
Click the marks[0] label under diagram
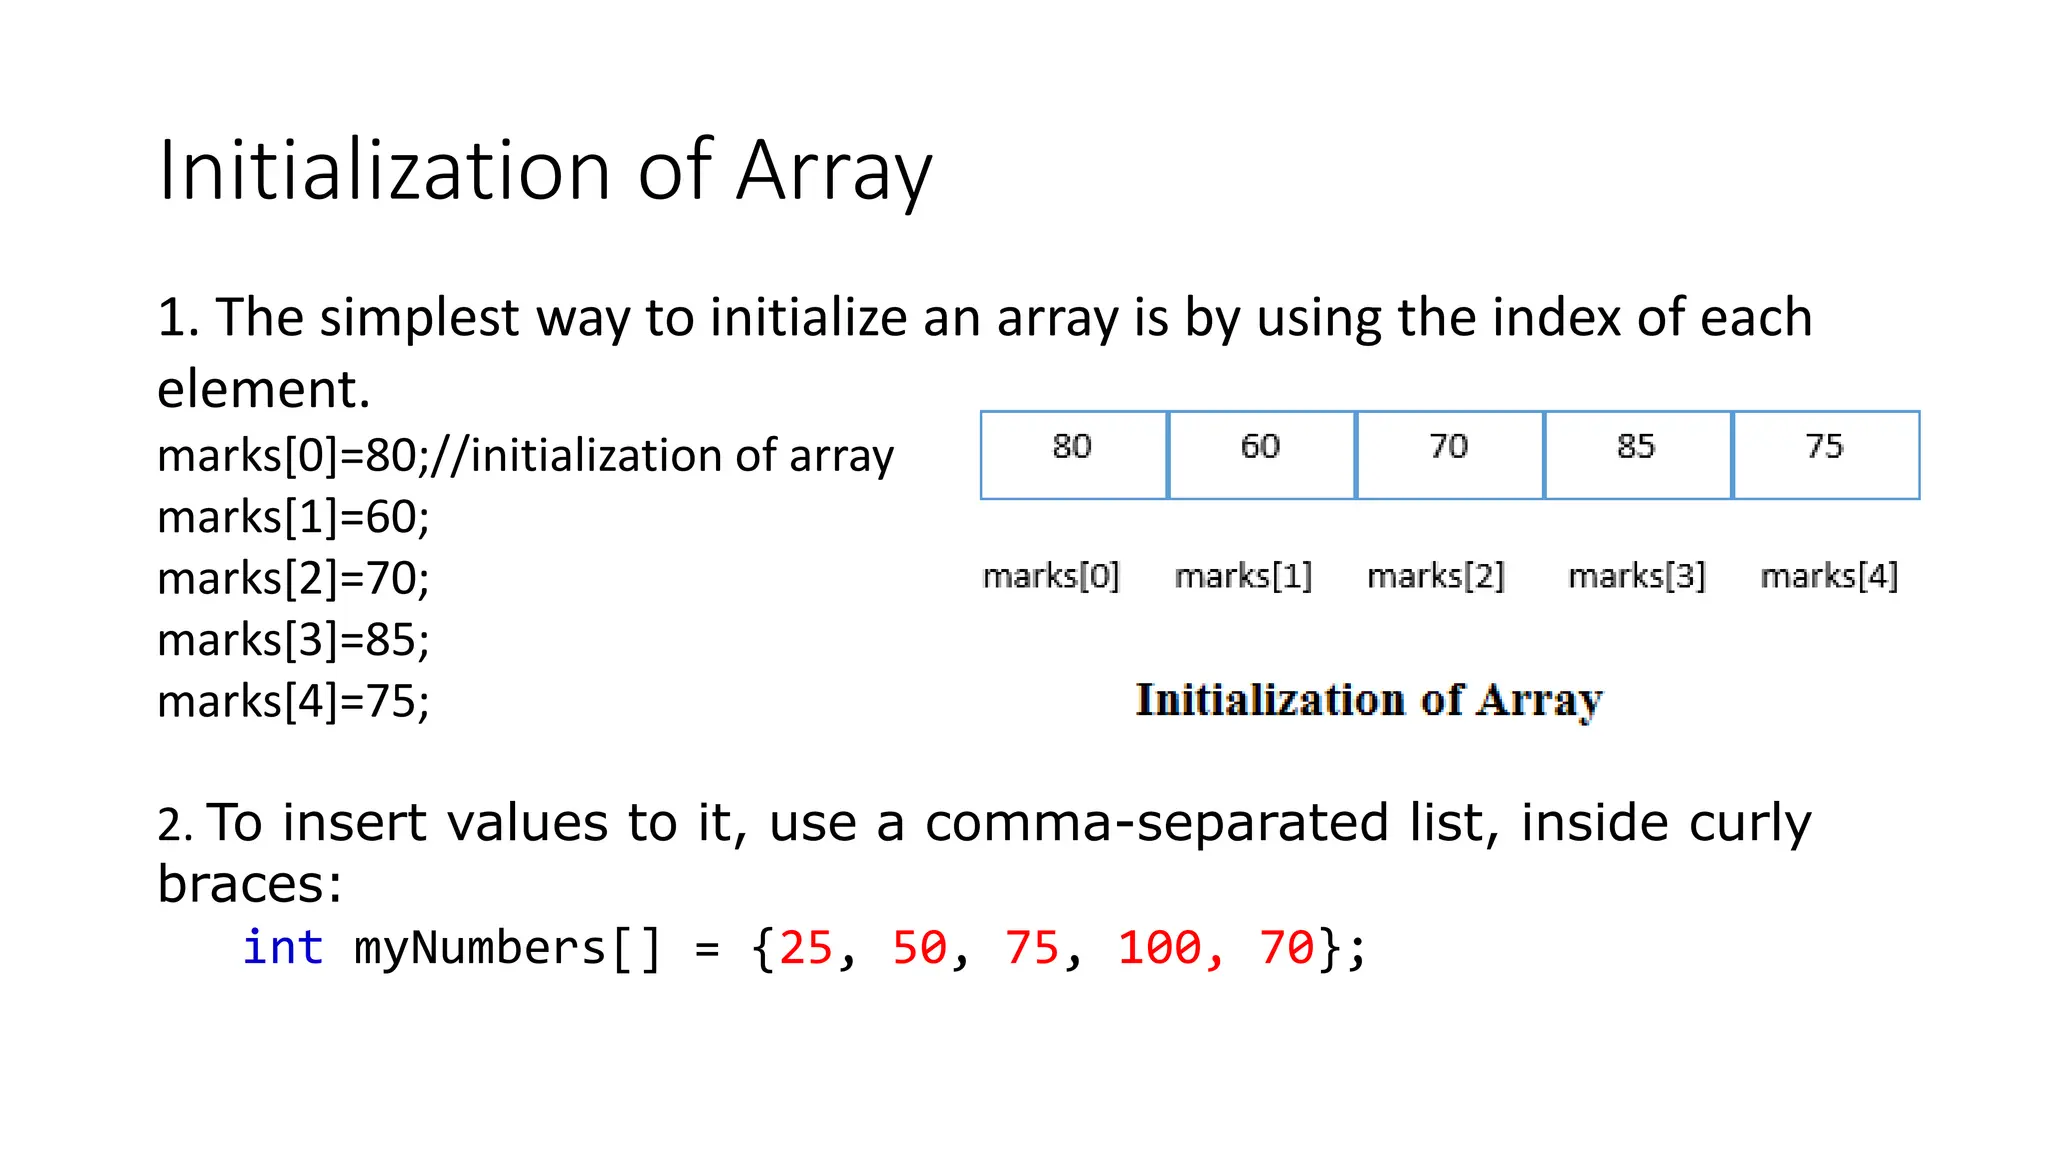1051,576
